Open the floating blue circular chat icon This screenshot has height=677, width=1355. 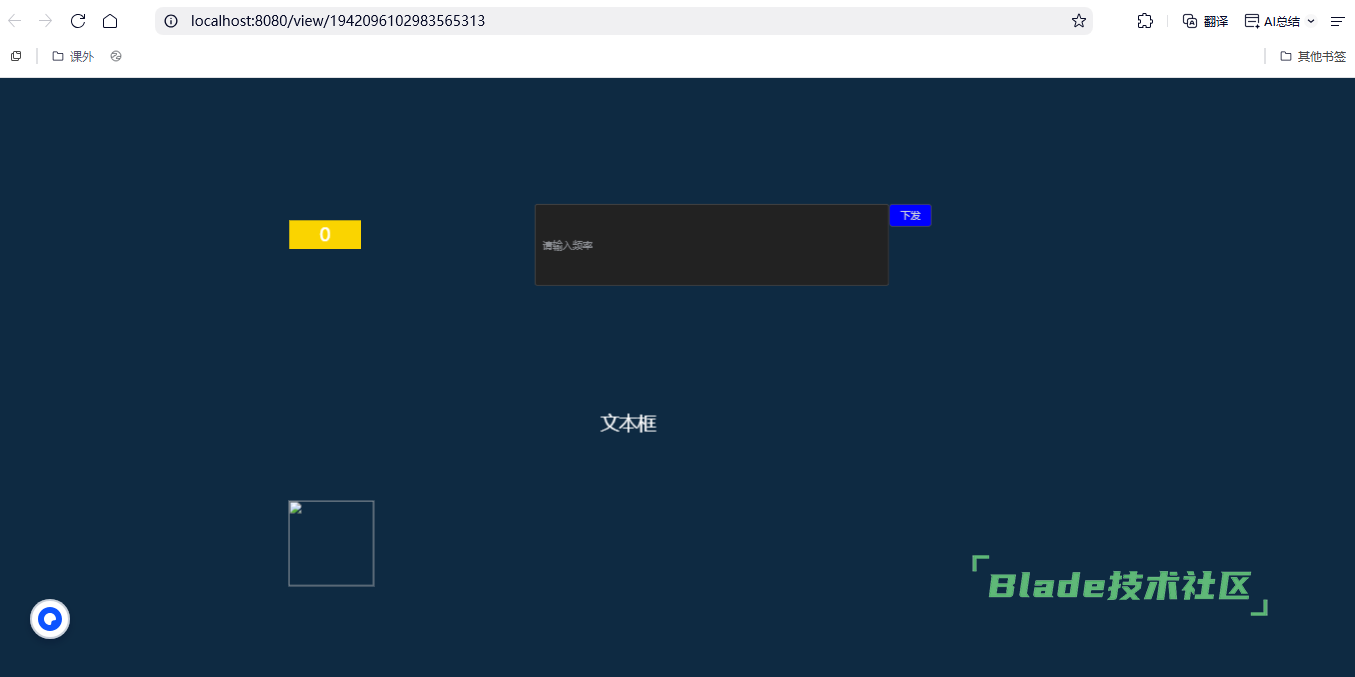50,619
